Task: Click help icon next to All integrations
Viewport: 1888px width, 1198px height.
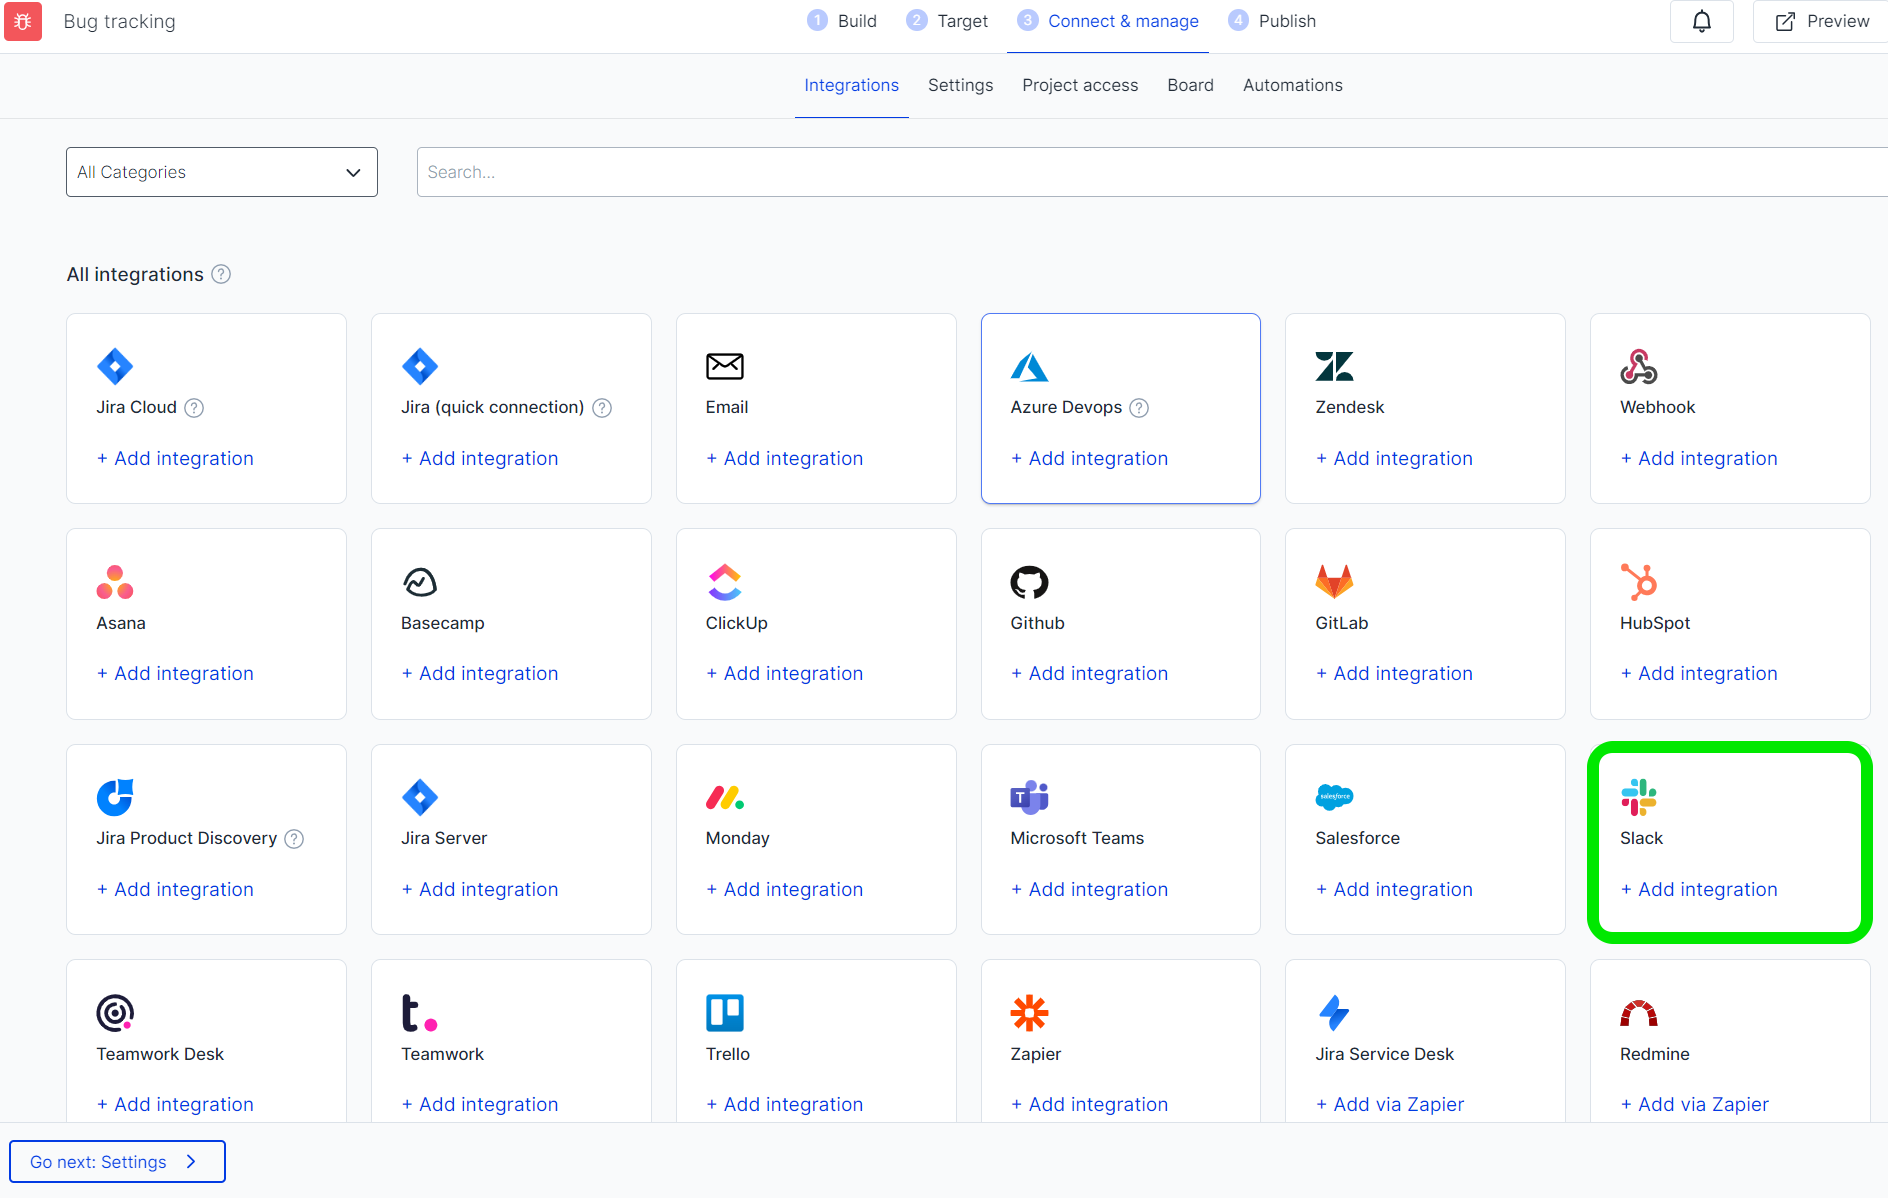Action: point(221,274)
